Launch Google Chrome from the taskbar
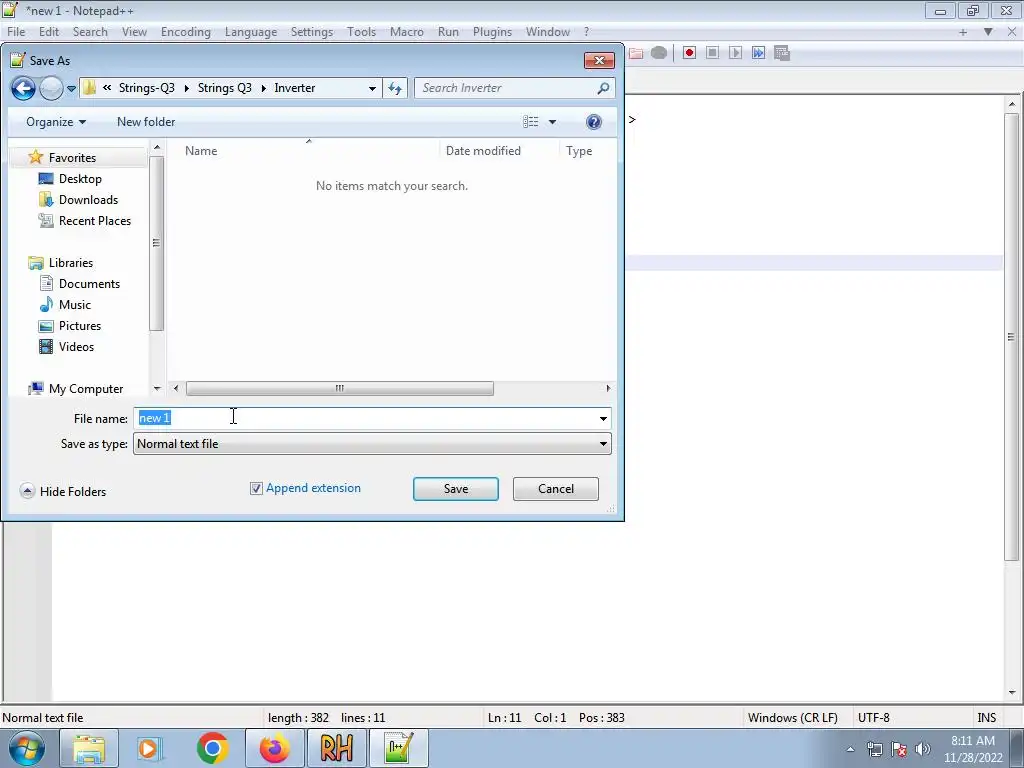 pyautogui.click(x=212, y=748)
